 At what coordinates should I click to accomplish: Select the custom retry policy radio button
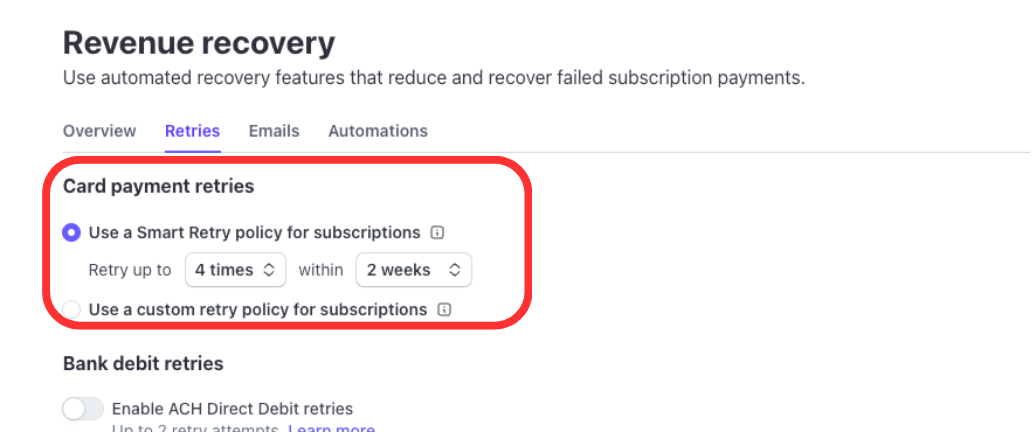click(x=72, y=310)
